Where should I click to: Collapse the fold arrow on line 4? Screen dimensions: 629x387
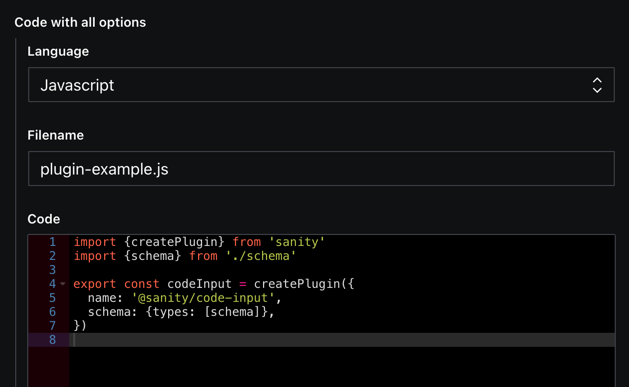coord(63,284)
